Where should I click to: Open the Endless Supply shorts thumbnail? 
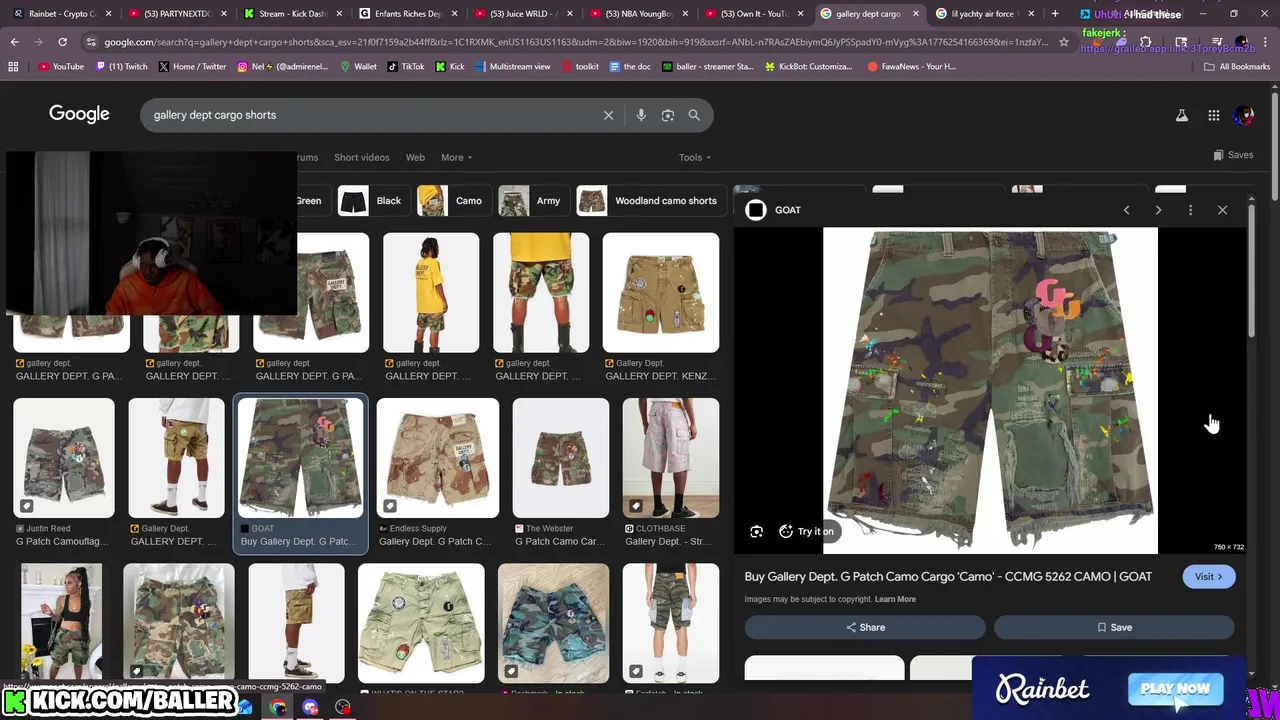(438, 458)
